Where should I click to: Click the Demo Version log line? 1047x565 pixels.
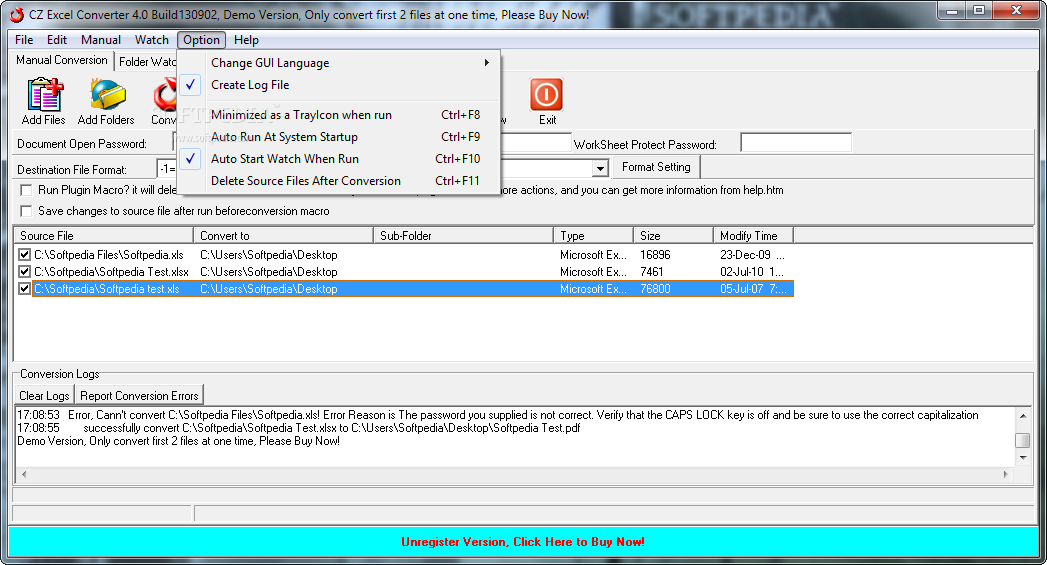(178, 441)
